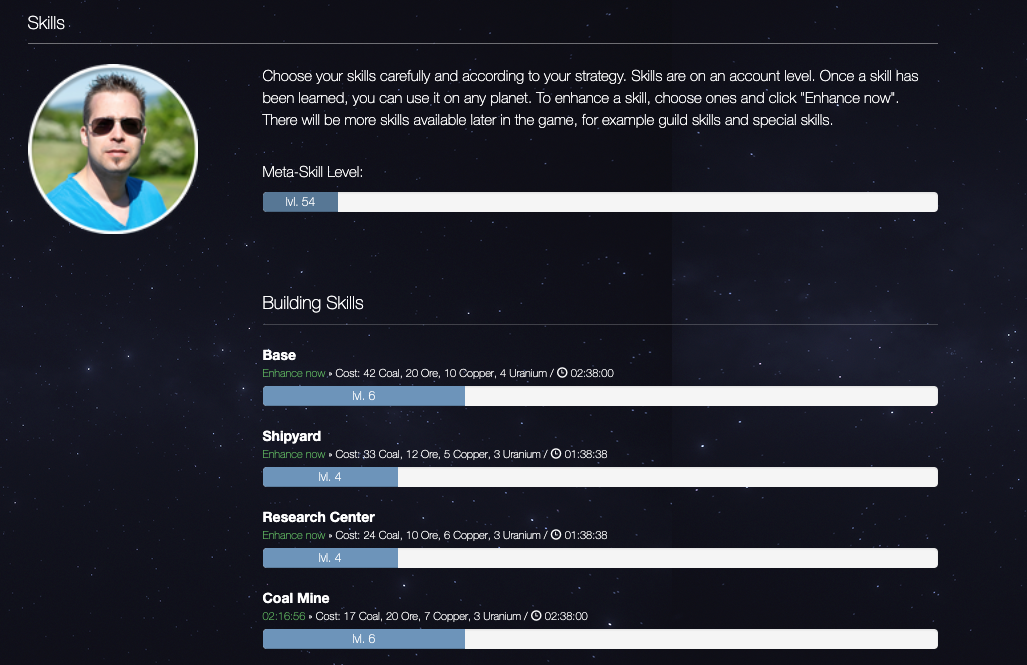Click the clock icon in the Coal Mine row
The image size is (1027, 665).
(537, 616)
